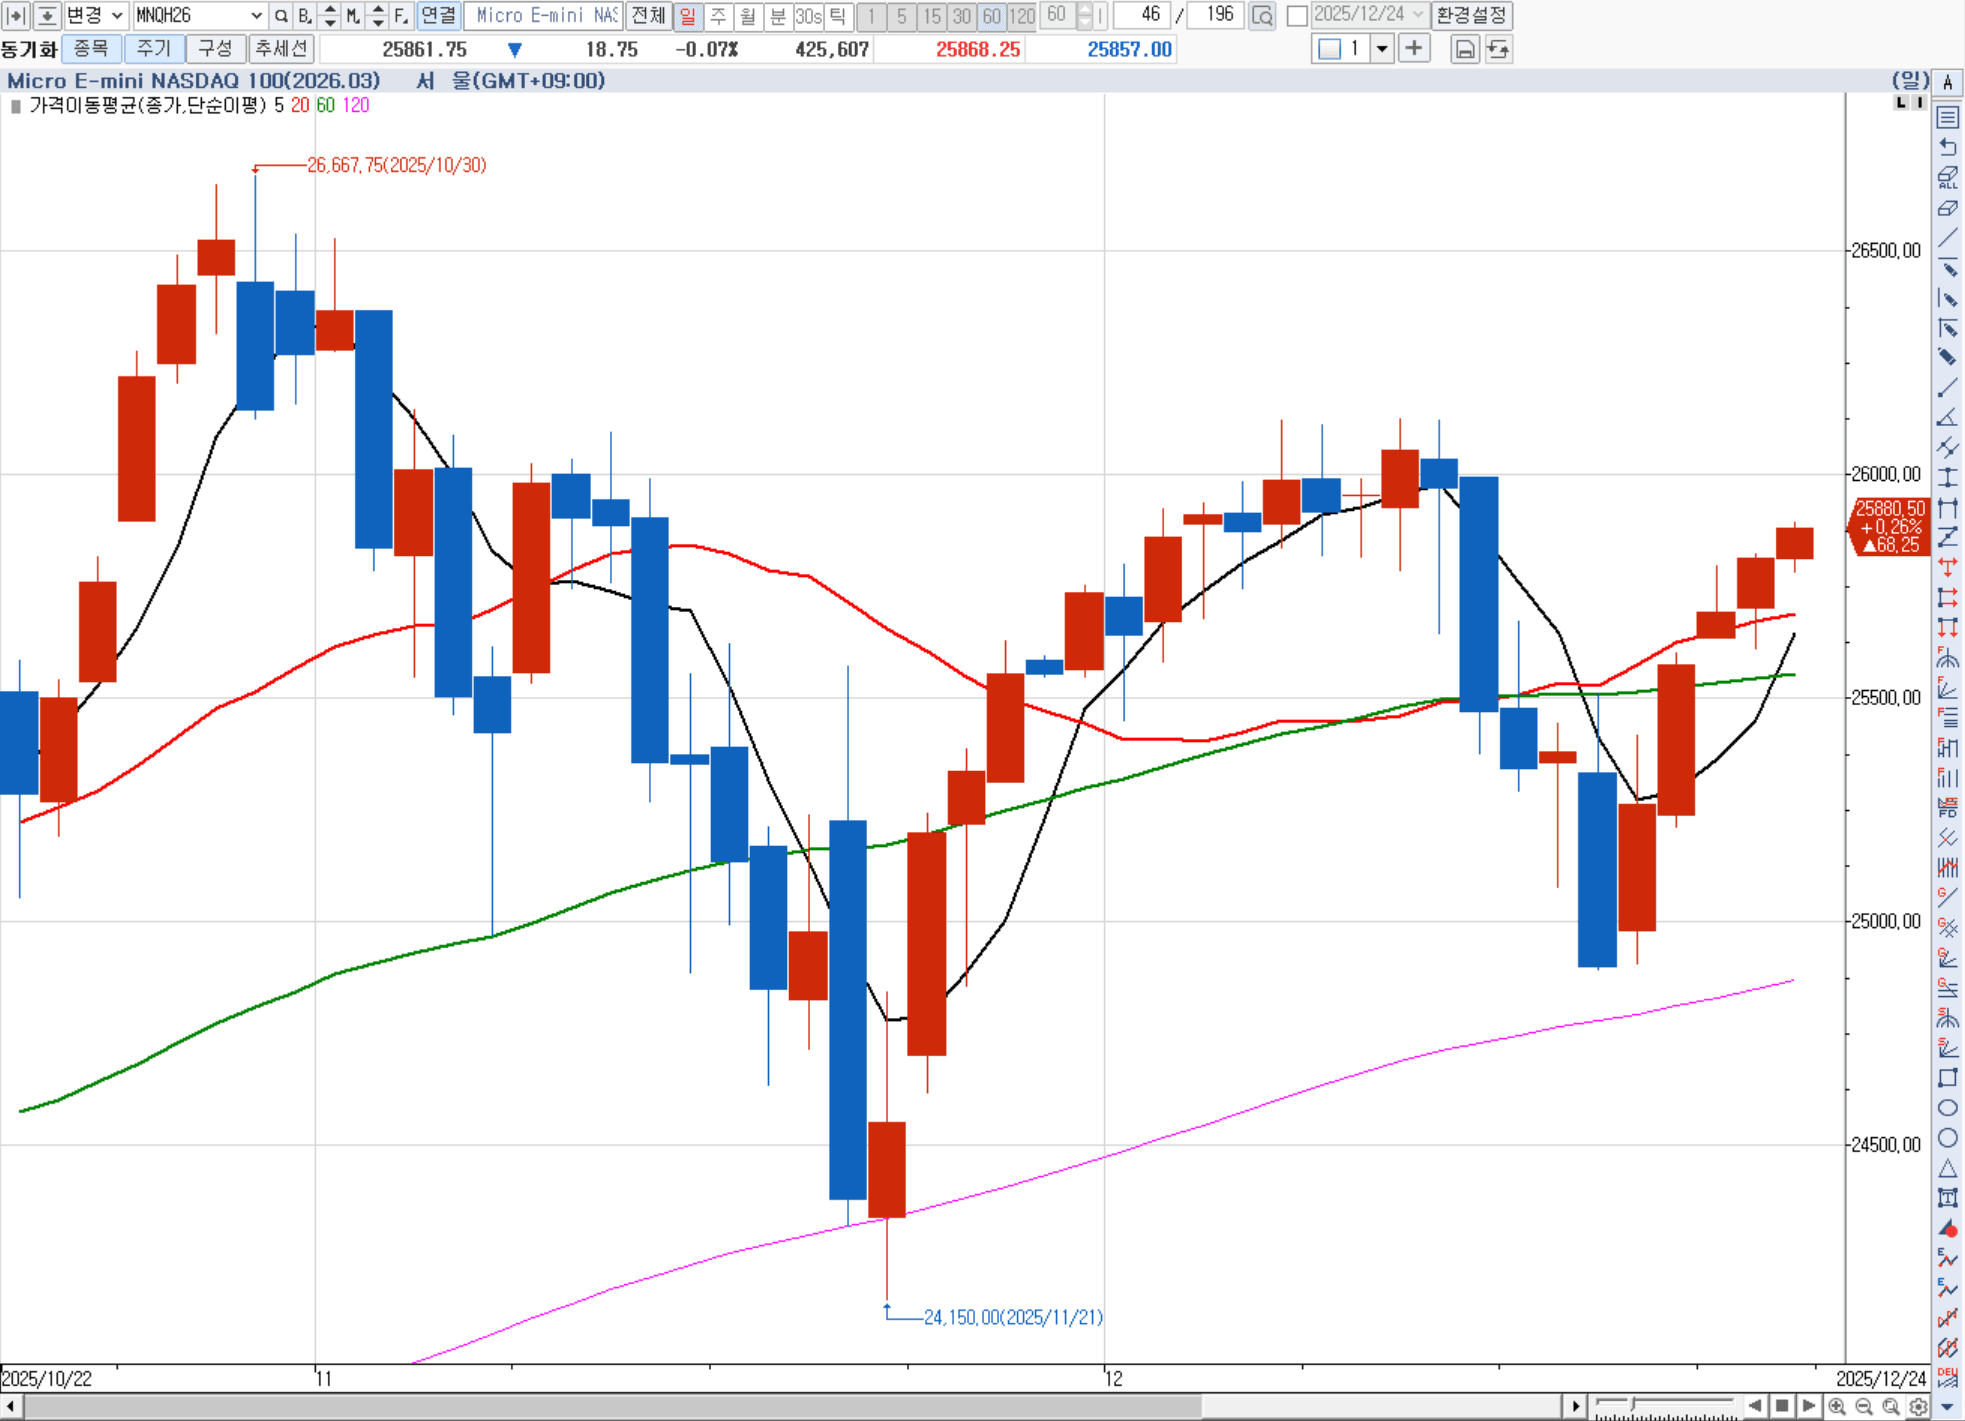Click the data lookup icon next to 196
This screenshot has height=1421, width=1965.
(x=1262, y=15)
